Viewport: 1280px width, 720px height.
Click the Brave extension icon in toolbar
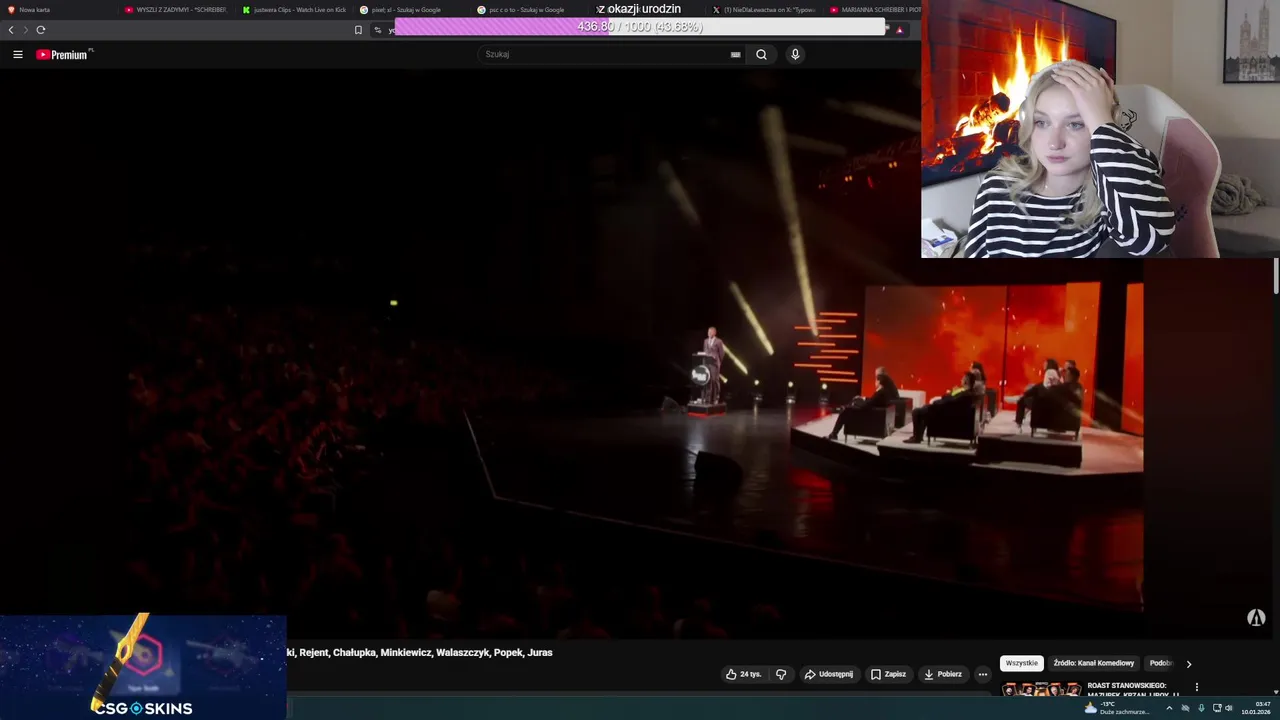tap(899, 30)
